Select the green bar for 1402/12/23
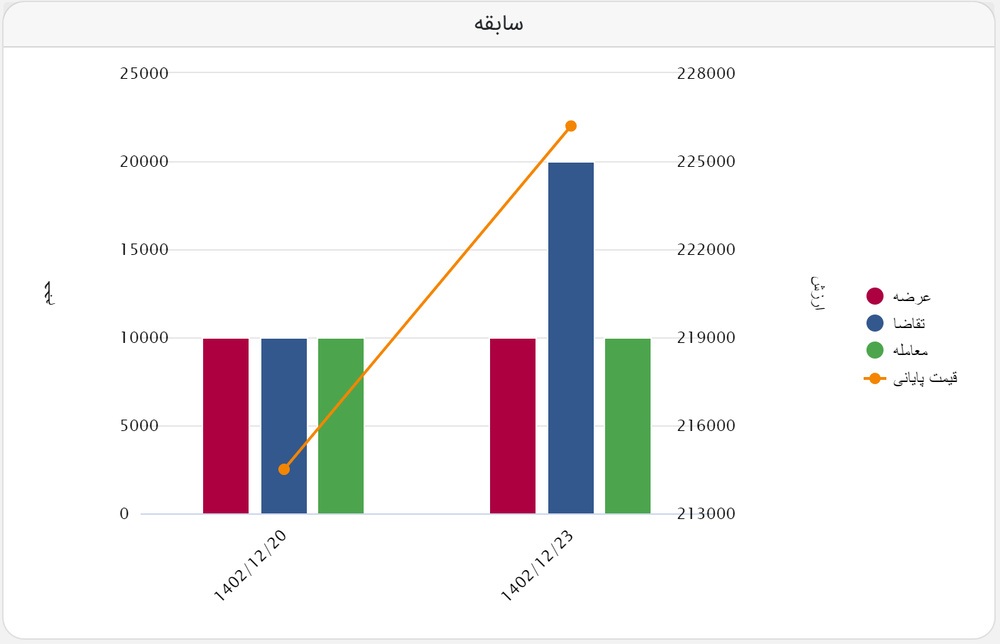 click(628, 426)
